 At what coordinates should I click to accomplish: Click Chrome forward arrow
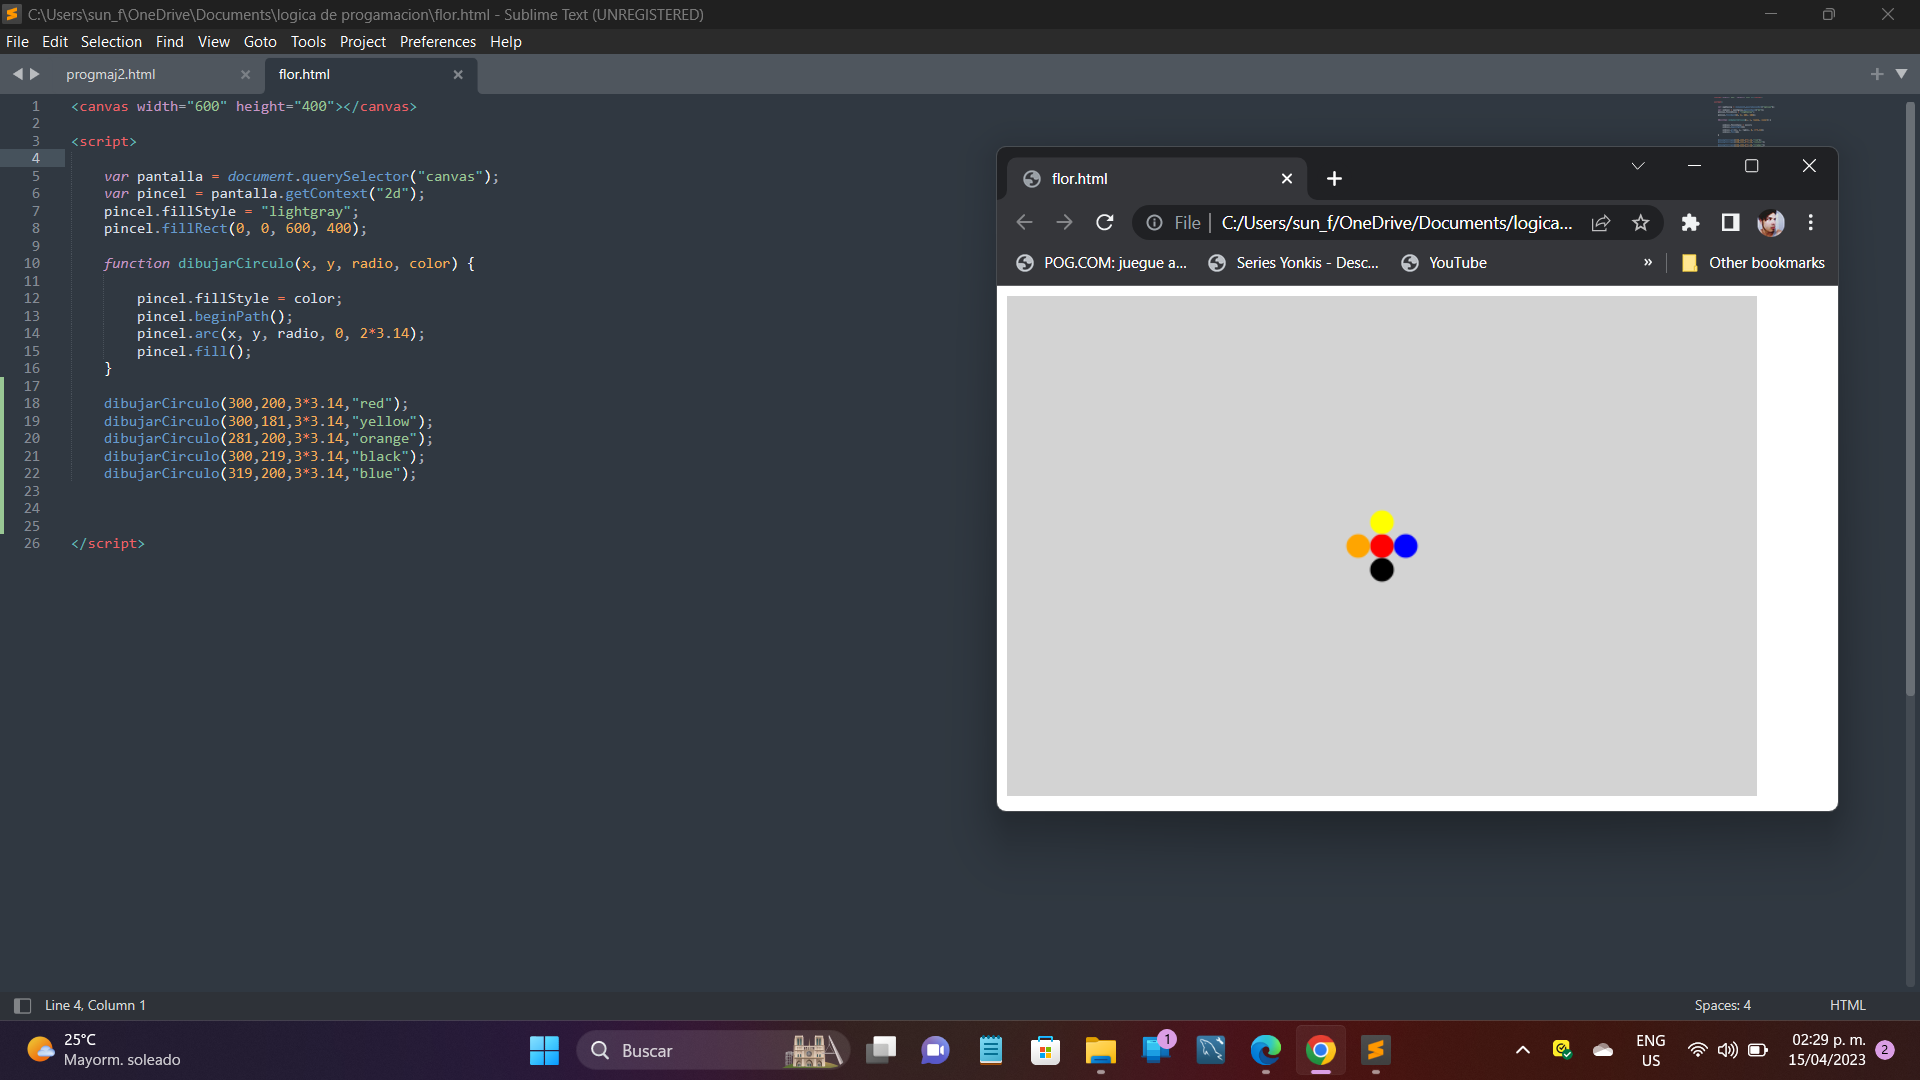(1064, 223)
